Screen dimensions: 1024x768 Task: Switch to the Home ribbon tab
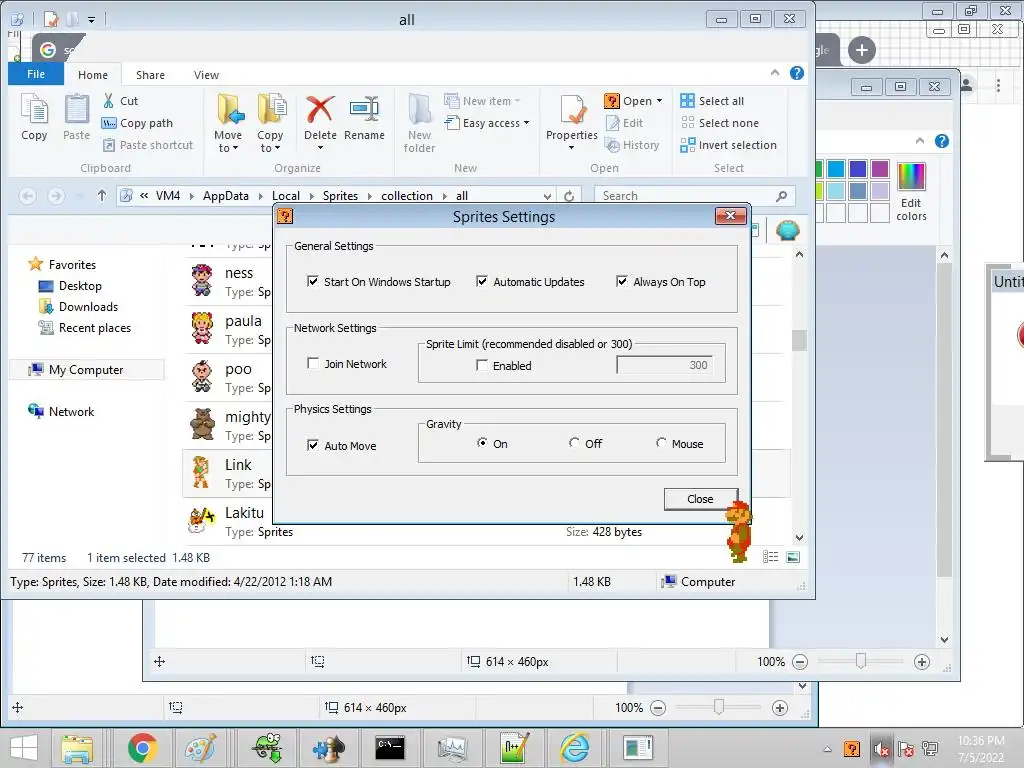click(93, 74)
